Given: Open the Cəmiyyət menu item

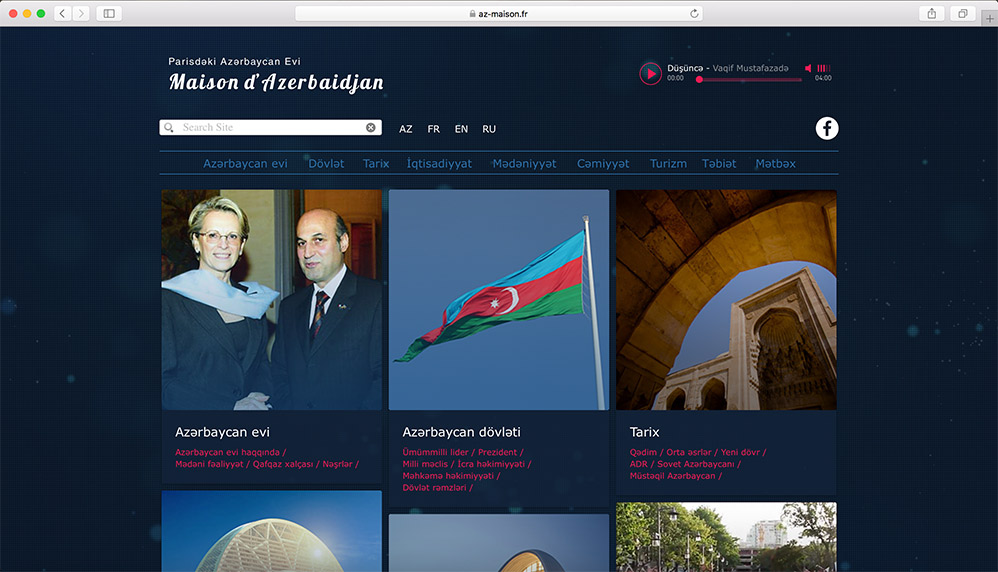Looking at the screenshot, I should click(603, 164).
